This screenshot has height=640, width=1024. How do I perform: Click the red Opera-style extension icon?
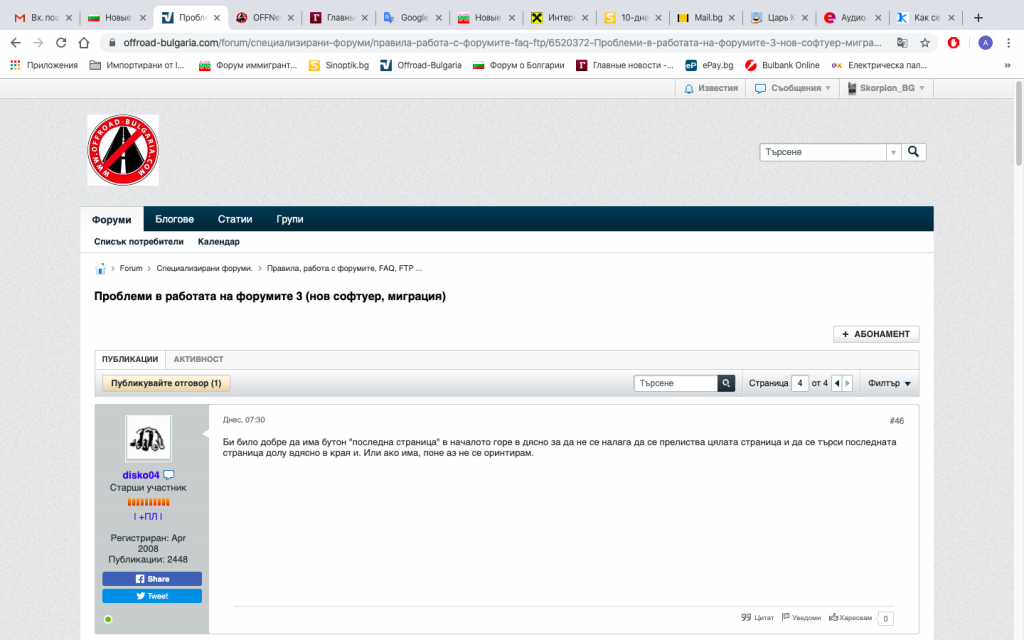(953, 42)
